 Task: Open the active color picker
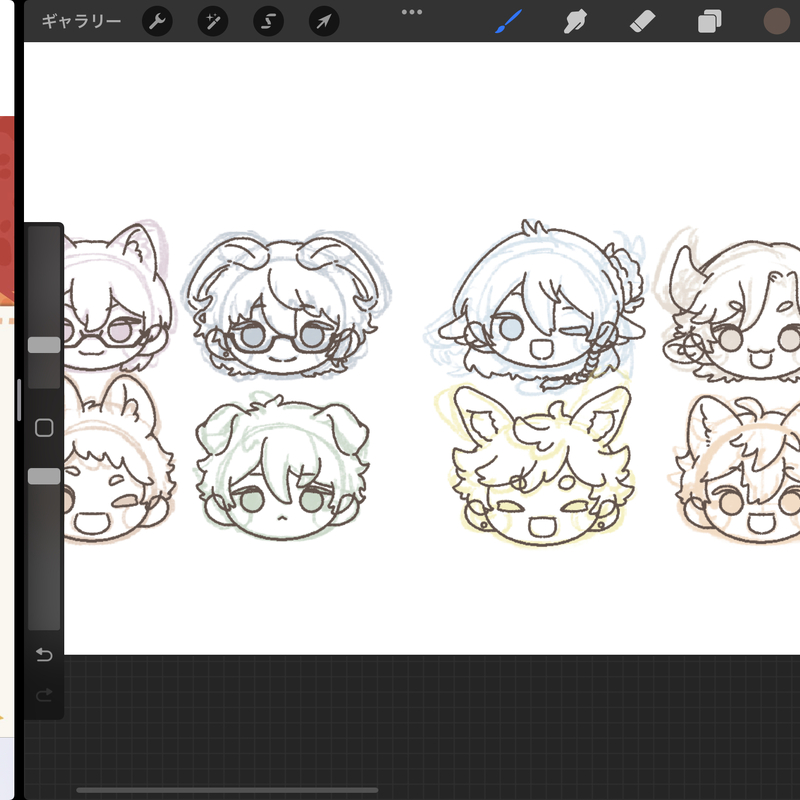tap(777, 21)
